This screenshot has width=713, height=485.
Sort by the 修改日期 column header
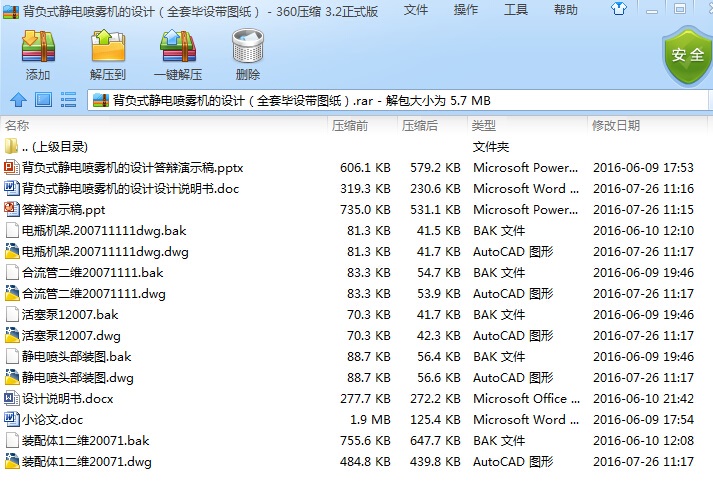[647, 125]
